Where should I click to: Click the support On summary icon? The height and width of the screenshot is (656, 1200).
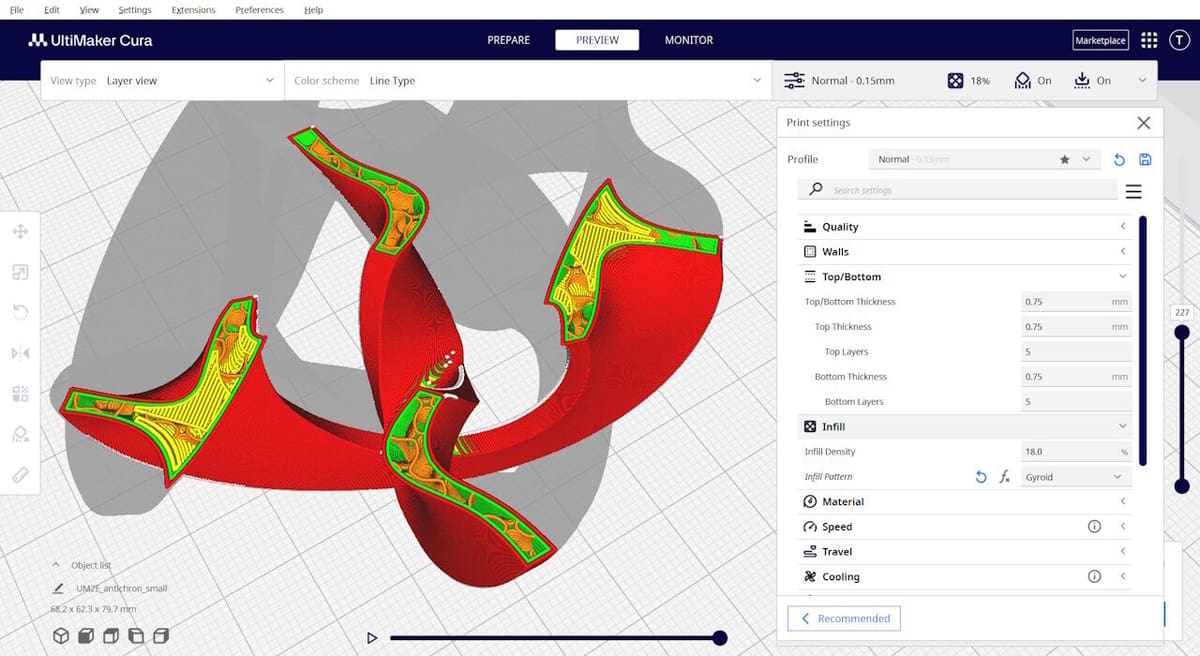click(x=1023, y=80)
